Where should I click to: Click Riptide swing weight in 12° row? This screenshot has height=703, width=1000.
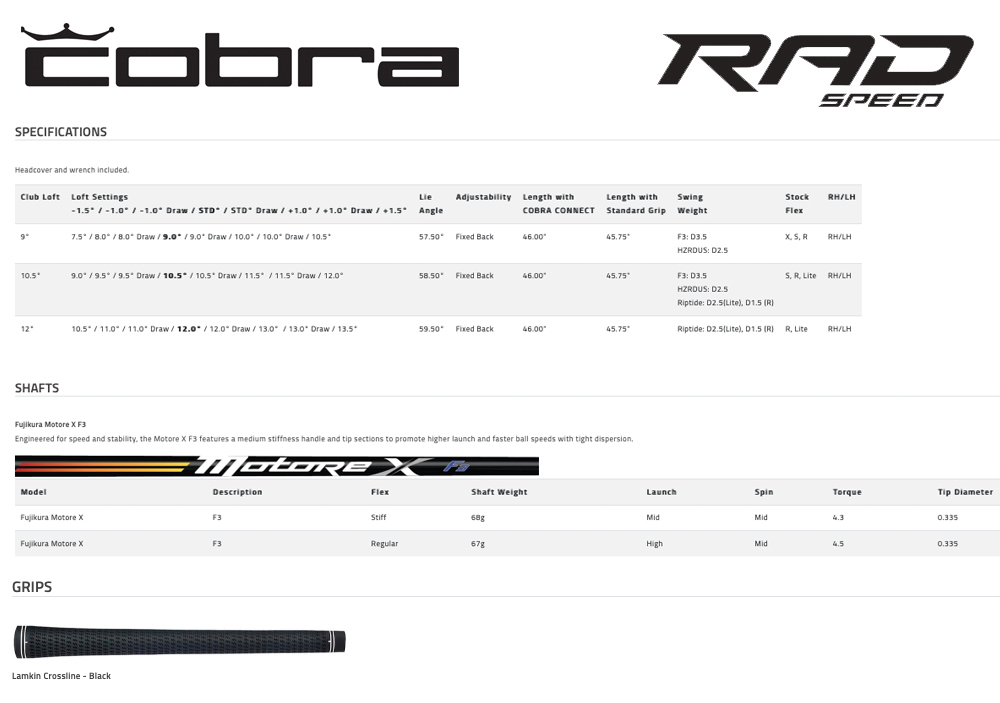coord(725,329)
